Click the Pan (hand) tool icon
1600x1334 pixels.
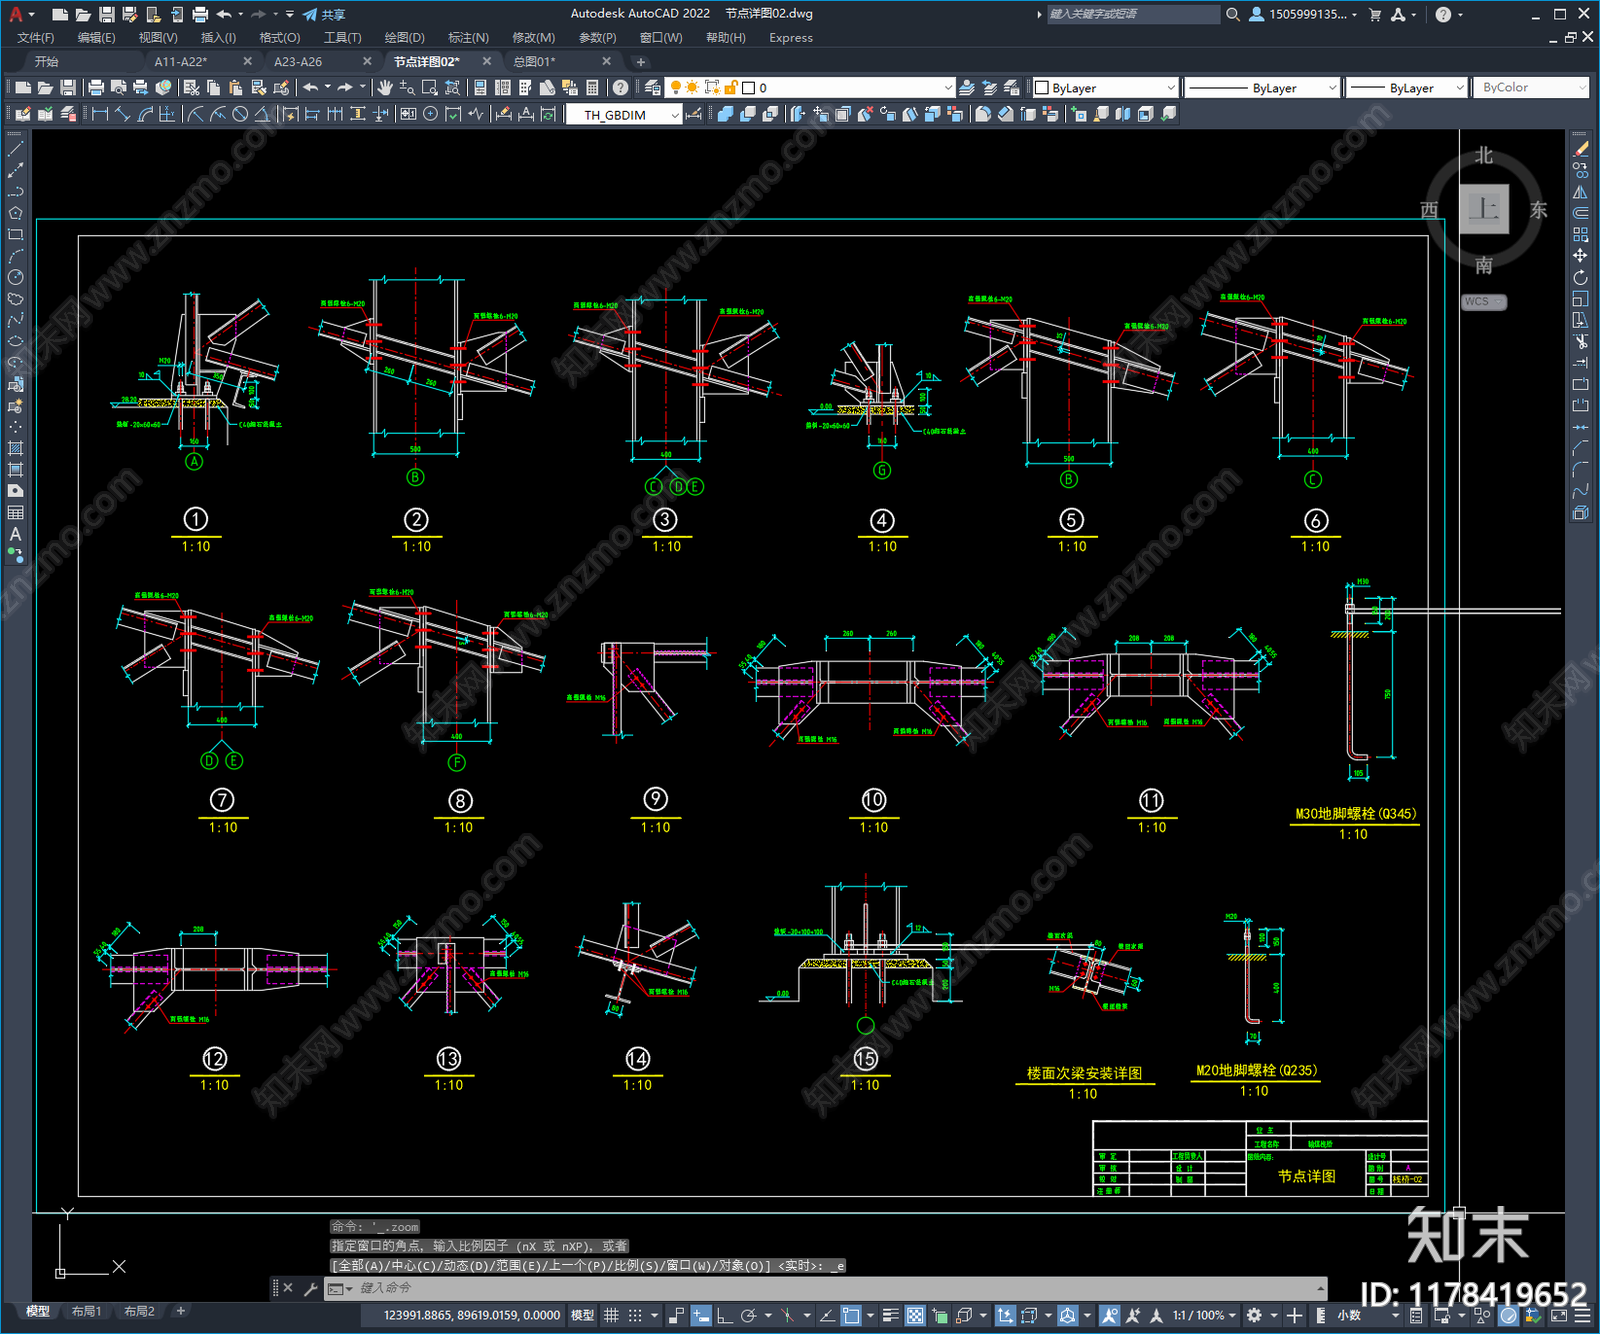click(x=385, y=88)
